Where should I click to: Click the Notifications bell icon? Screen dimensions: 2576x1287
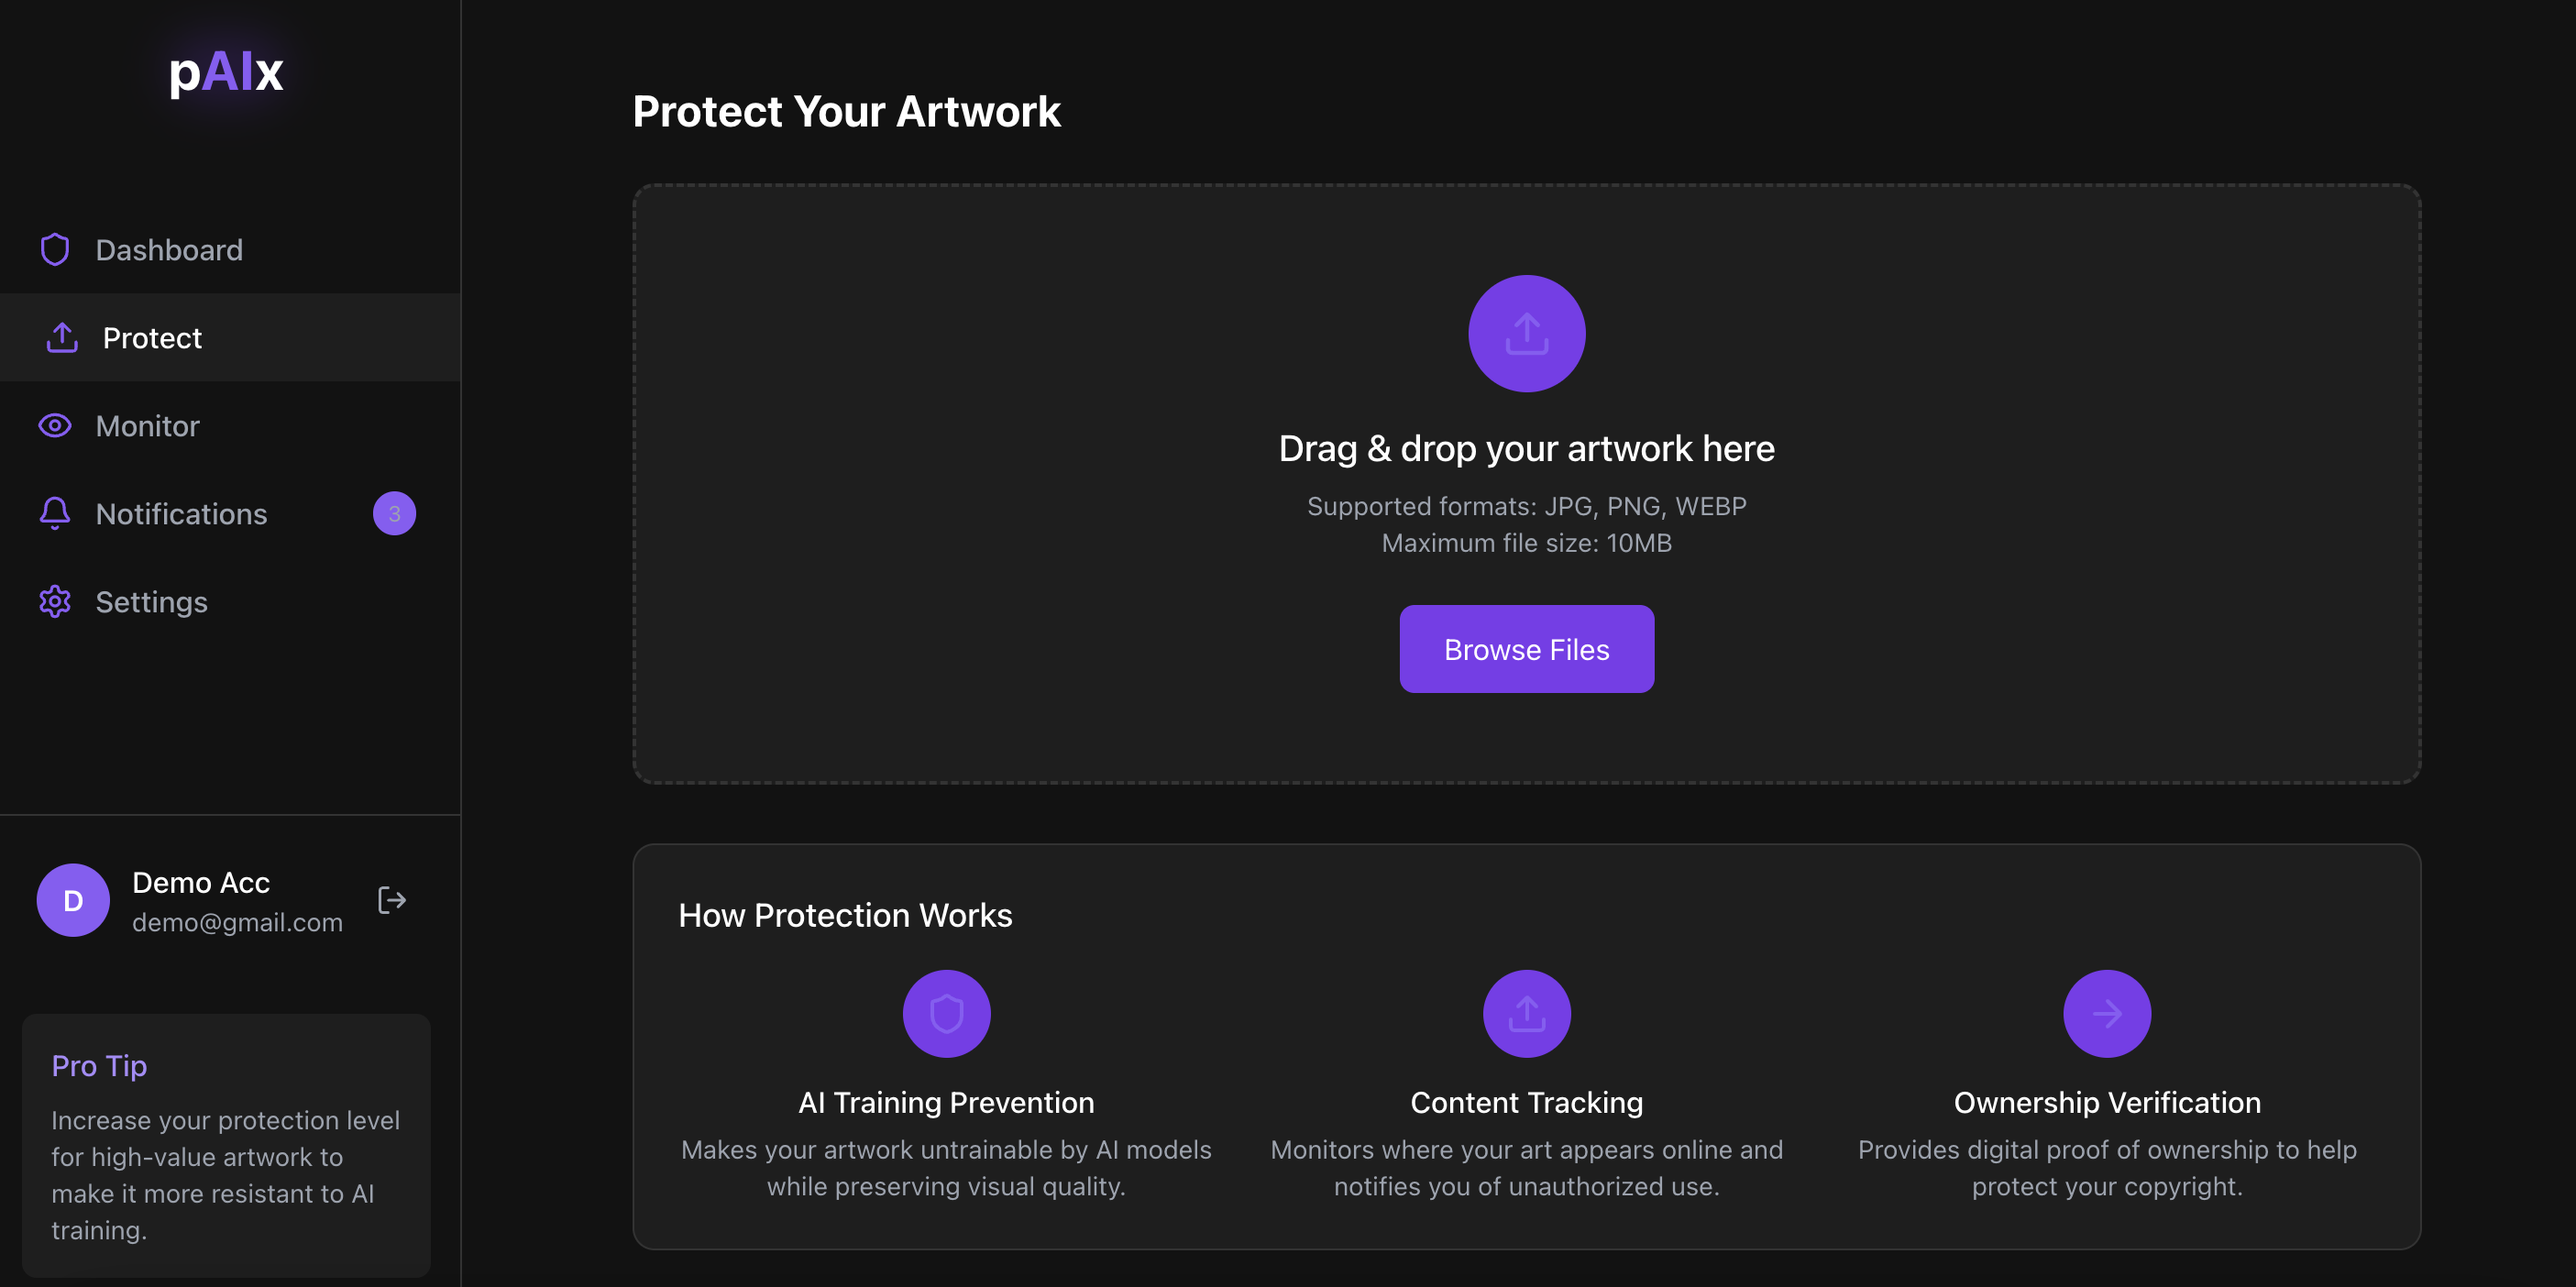click(55, 514)
